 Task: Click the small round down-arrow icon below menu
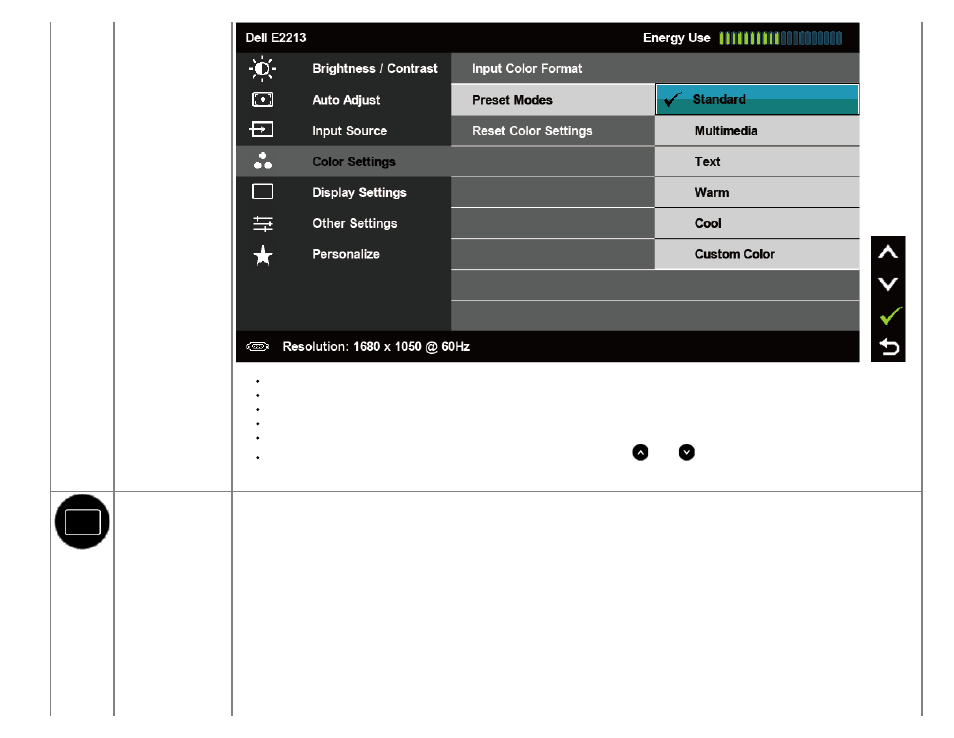click(x=686, y=453)
